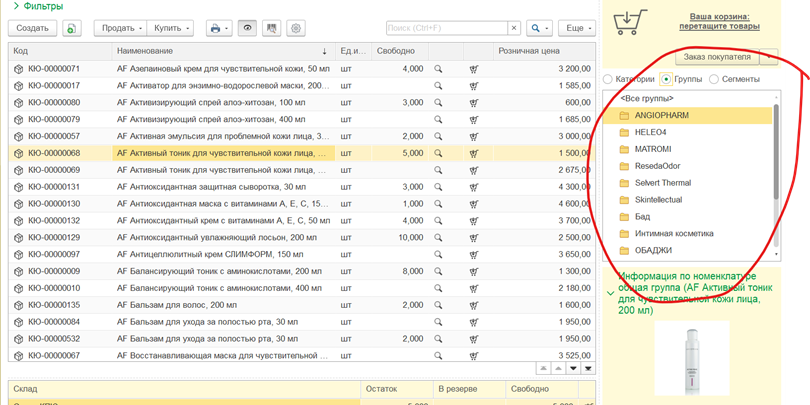Screen dimensions: 810x405
Task: Select the Группы radio button
Action: (666, 80)
